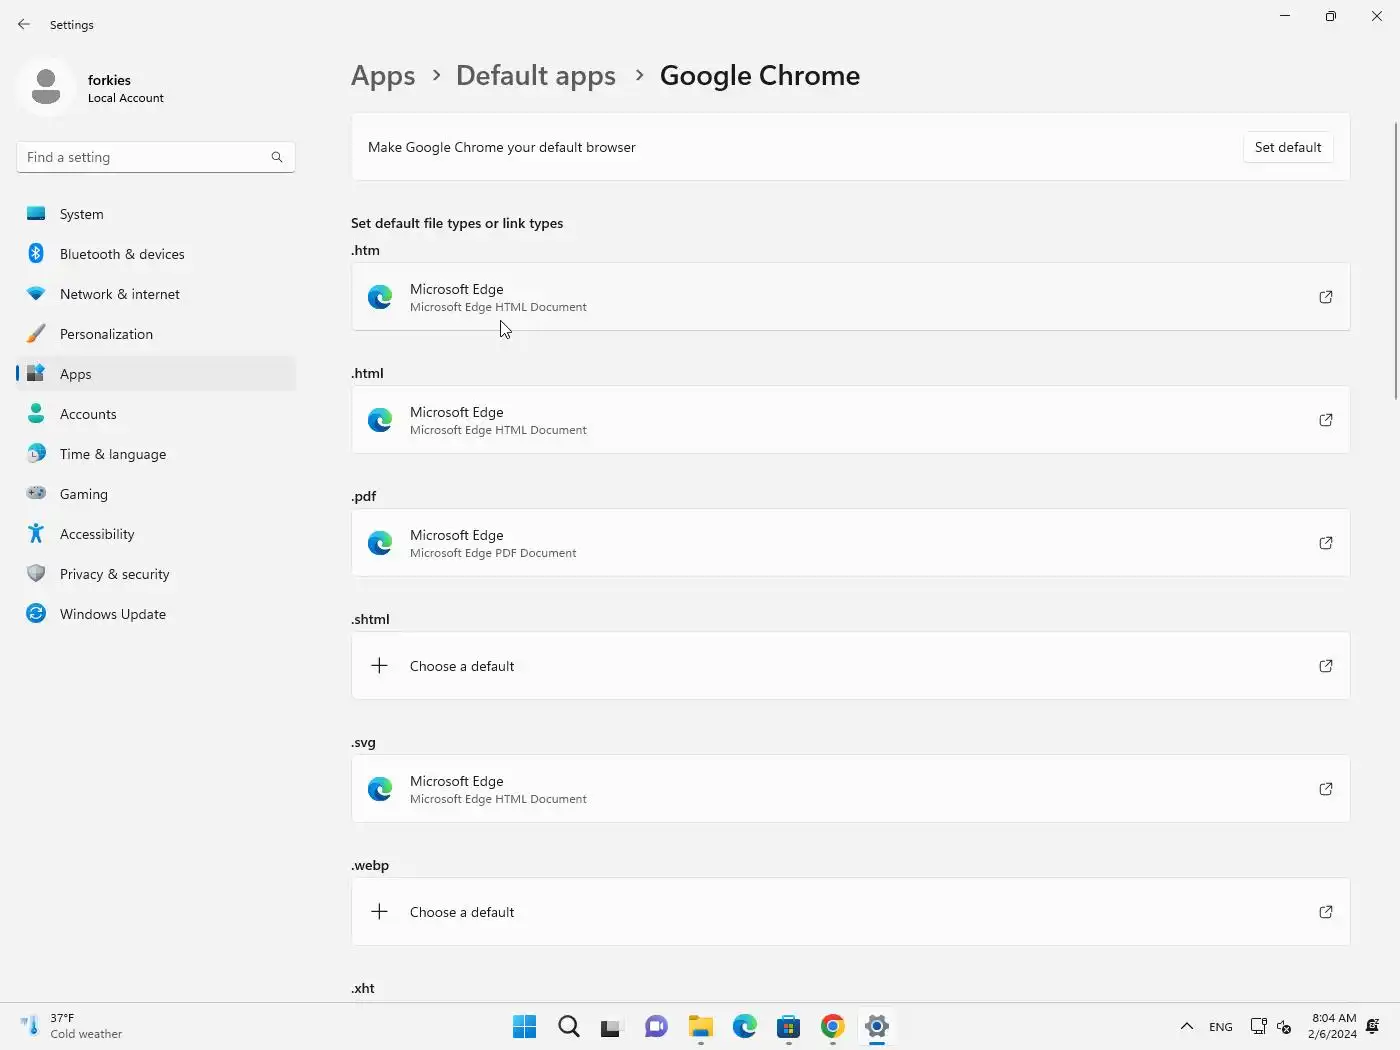This screenshot has height=1050, width=1400.
Task: Open the .webp external-link icon
Action: [1326, 912]
